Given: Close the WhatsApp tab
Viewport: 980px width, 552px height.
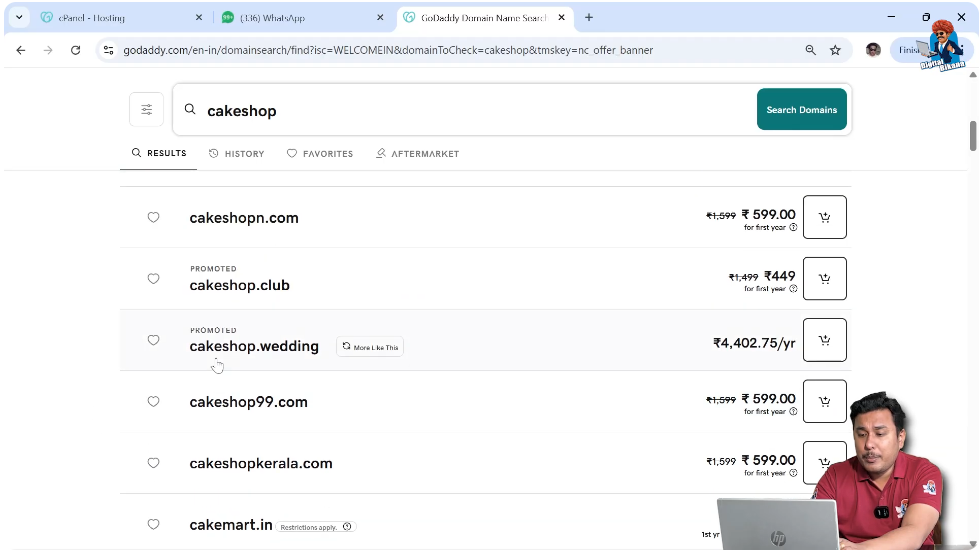Looking at the screenshot, I should click(x=380, y=18).
